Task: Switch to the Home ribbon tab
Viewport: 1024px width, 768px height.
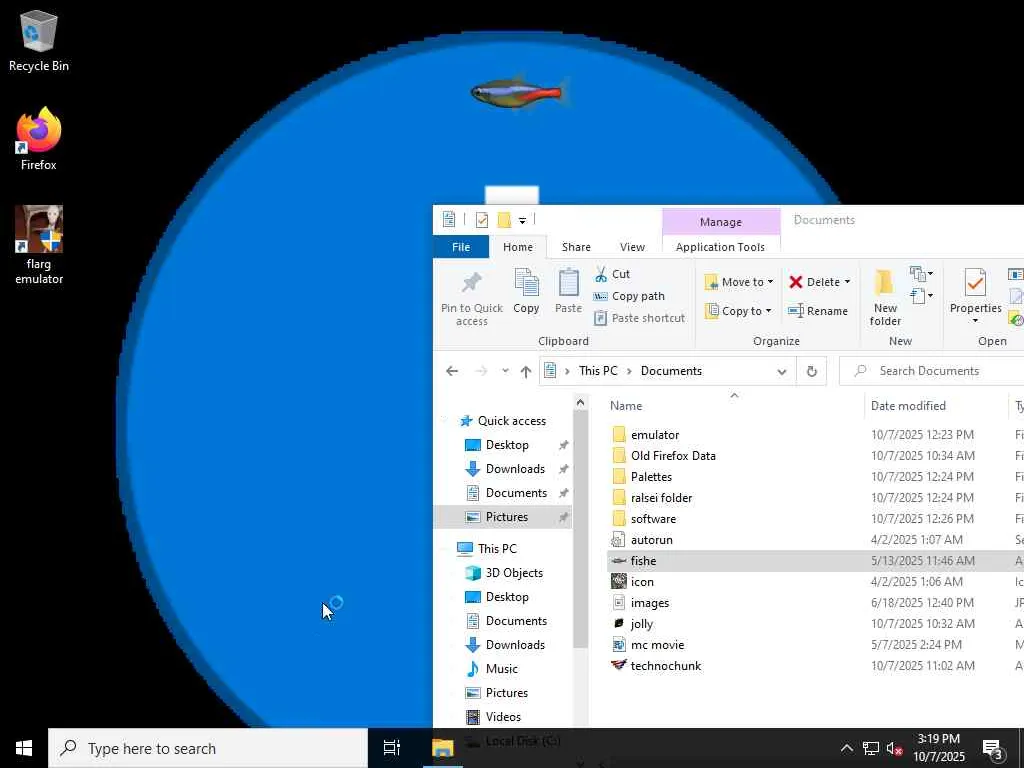Action: click(518, 247)
